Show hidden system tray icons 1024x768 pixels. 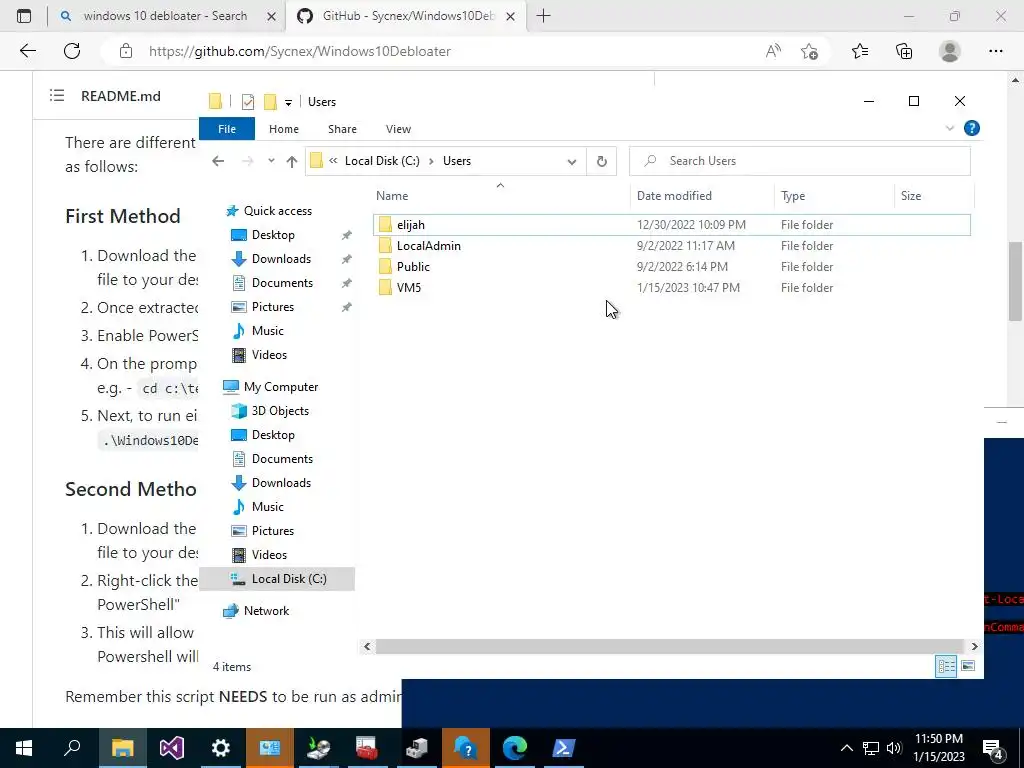click(846, 748)
